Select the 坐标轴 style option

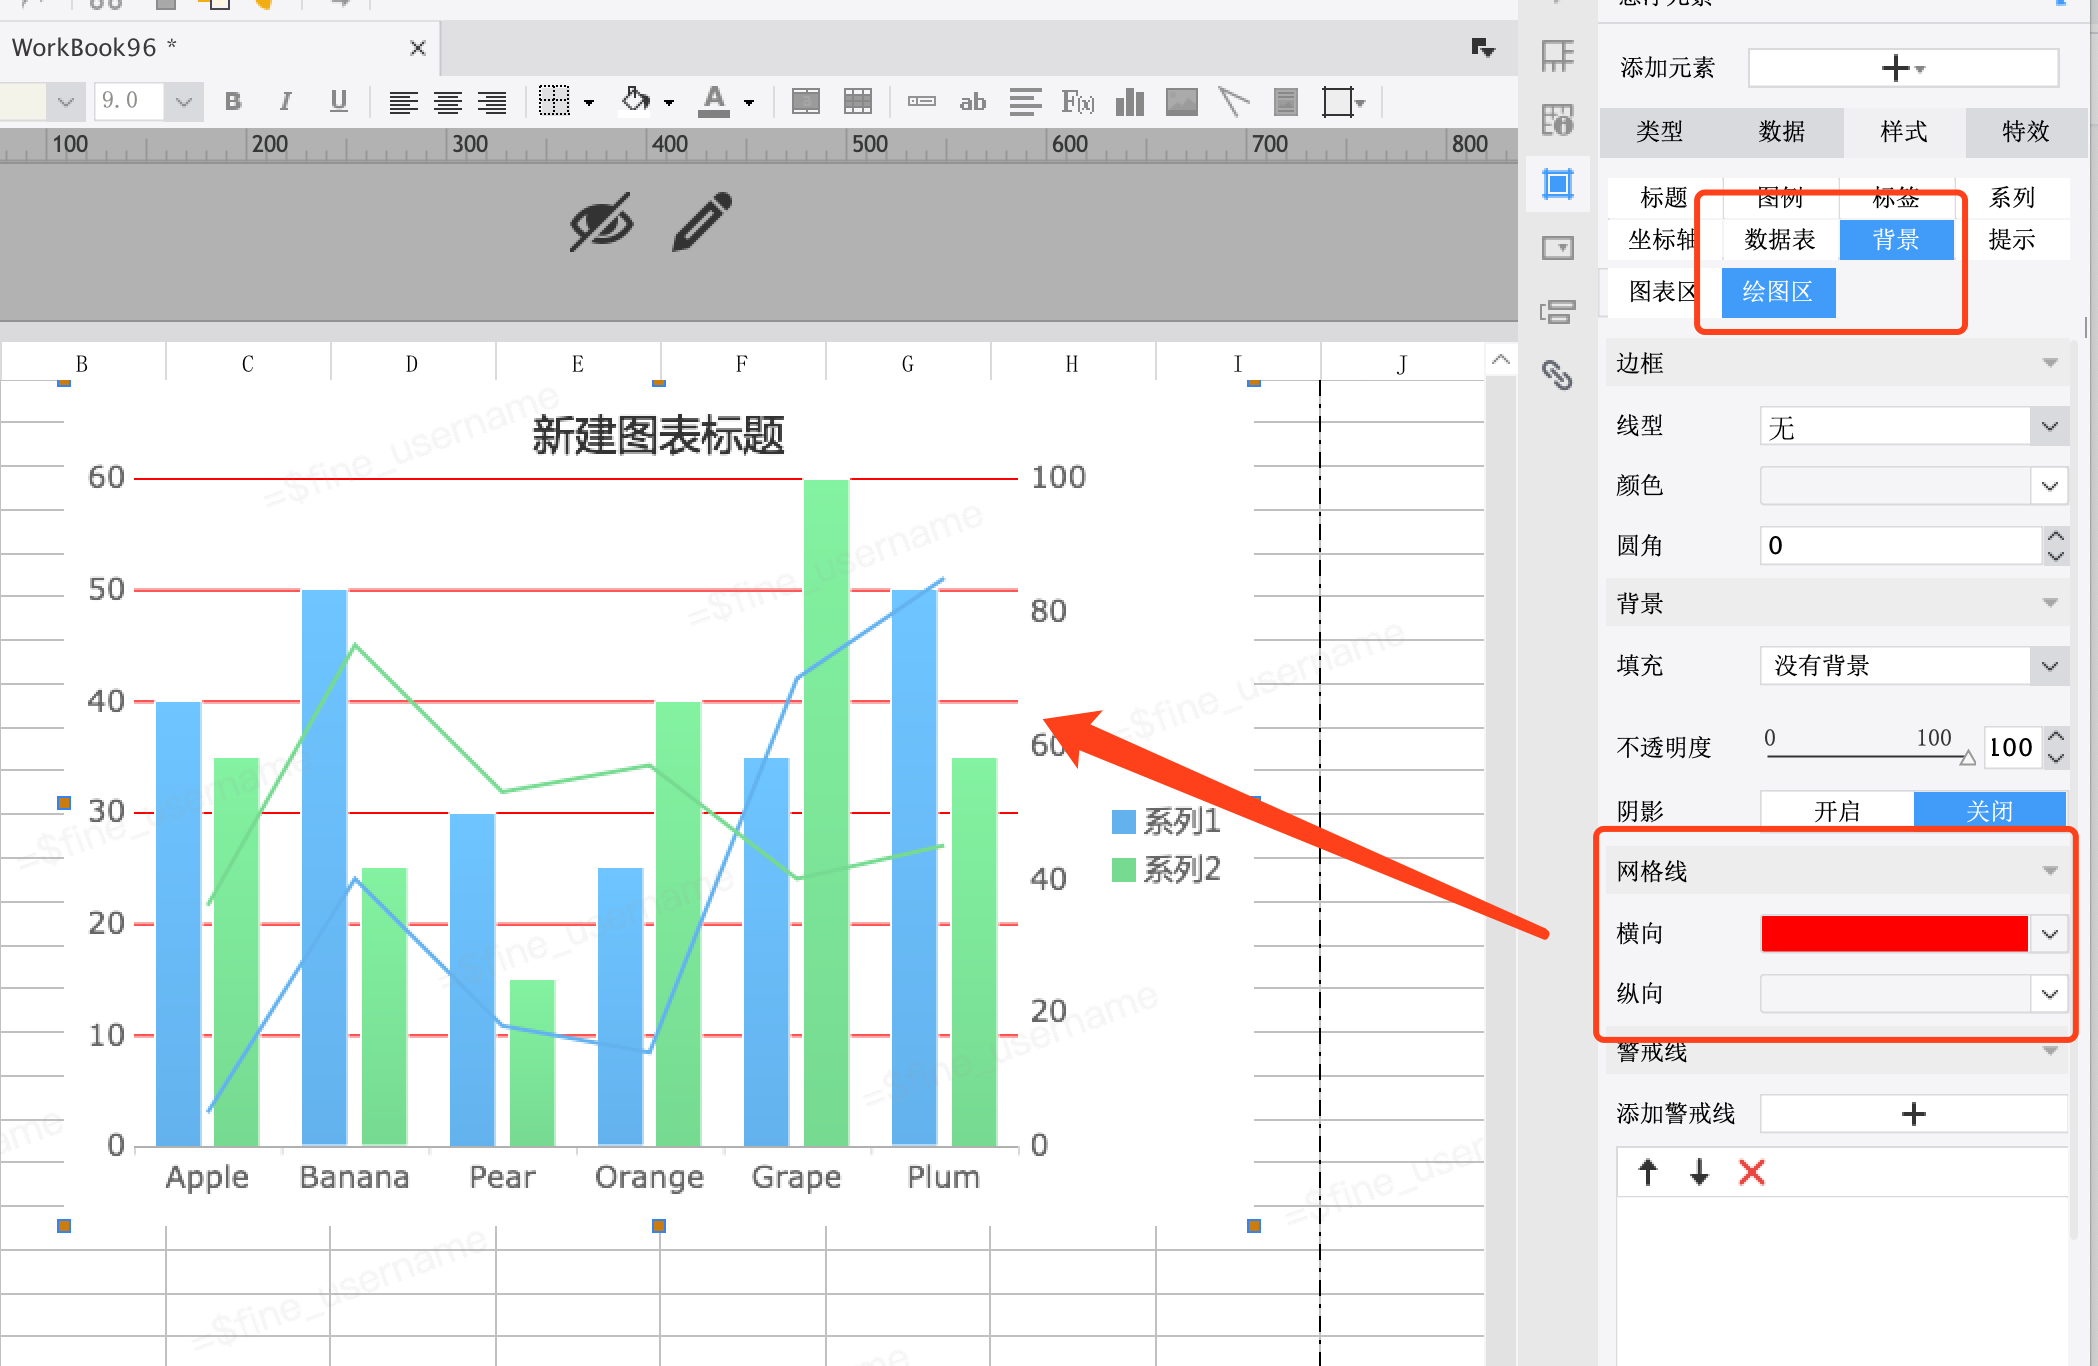pyautogui.click(x=1660, y=240)
